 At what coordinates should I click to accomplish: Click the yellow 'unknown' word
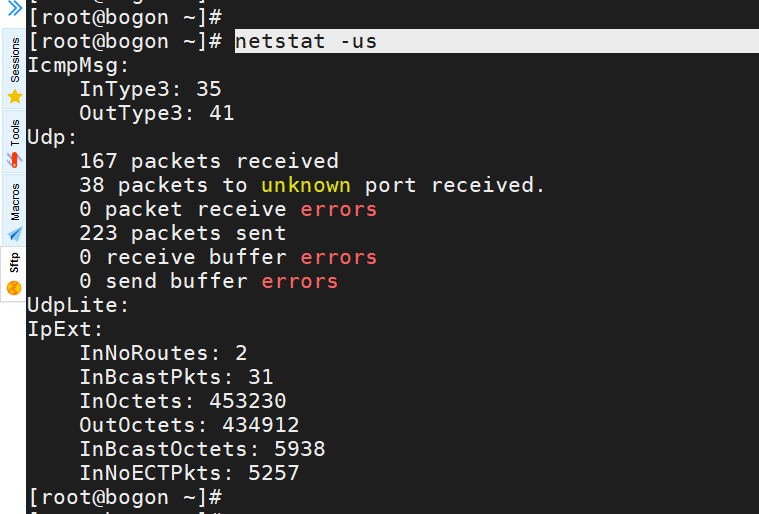tap(306, 185)
